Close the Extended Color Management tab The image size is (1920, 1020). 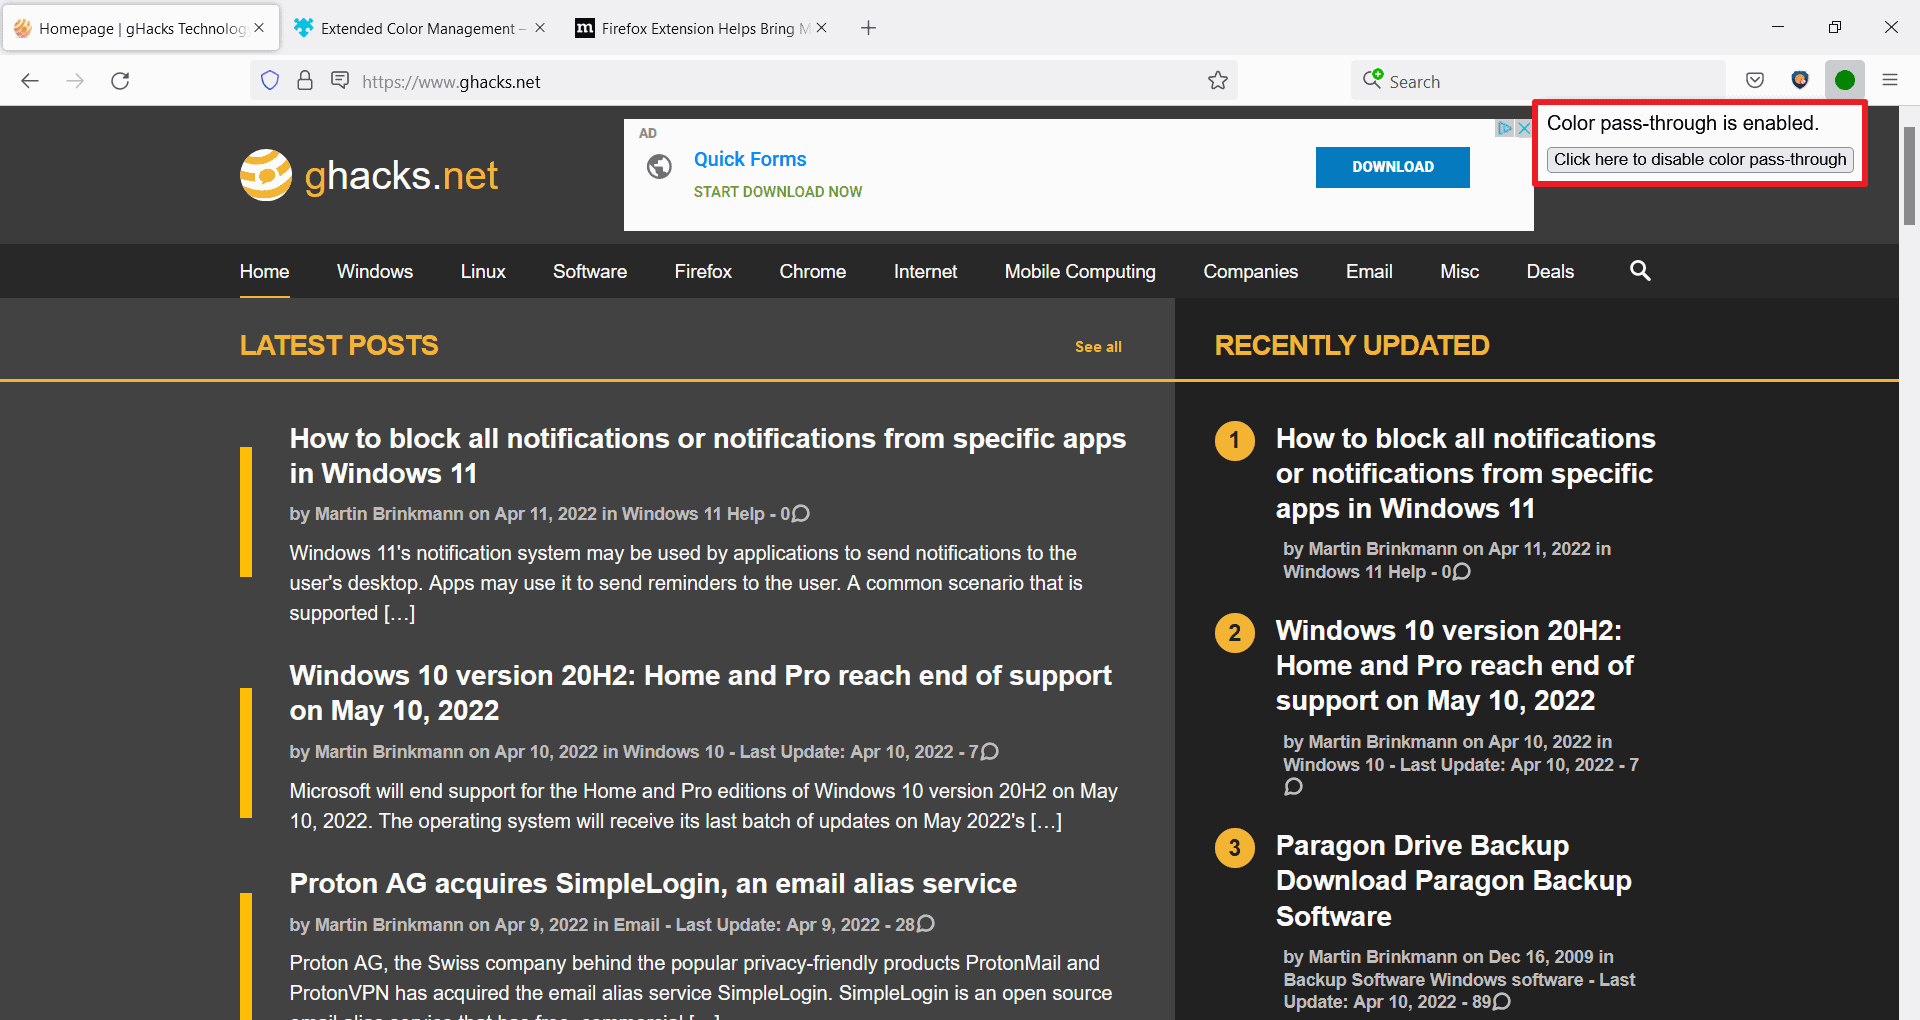click(540, 28)
